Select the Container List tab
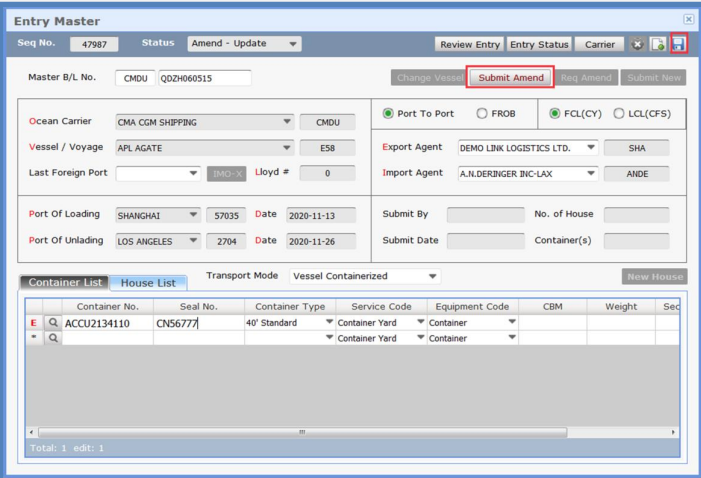This screenshot has width=701, height=478. tap(66, 283)
